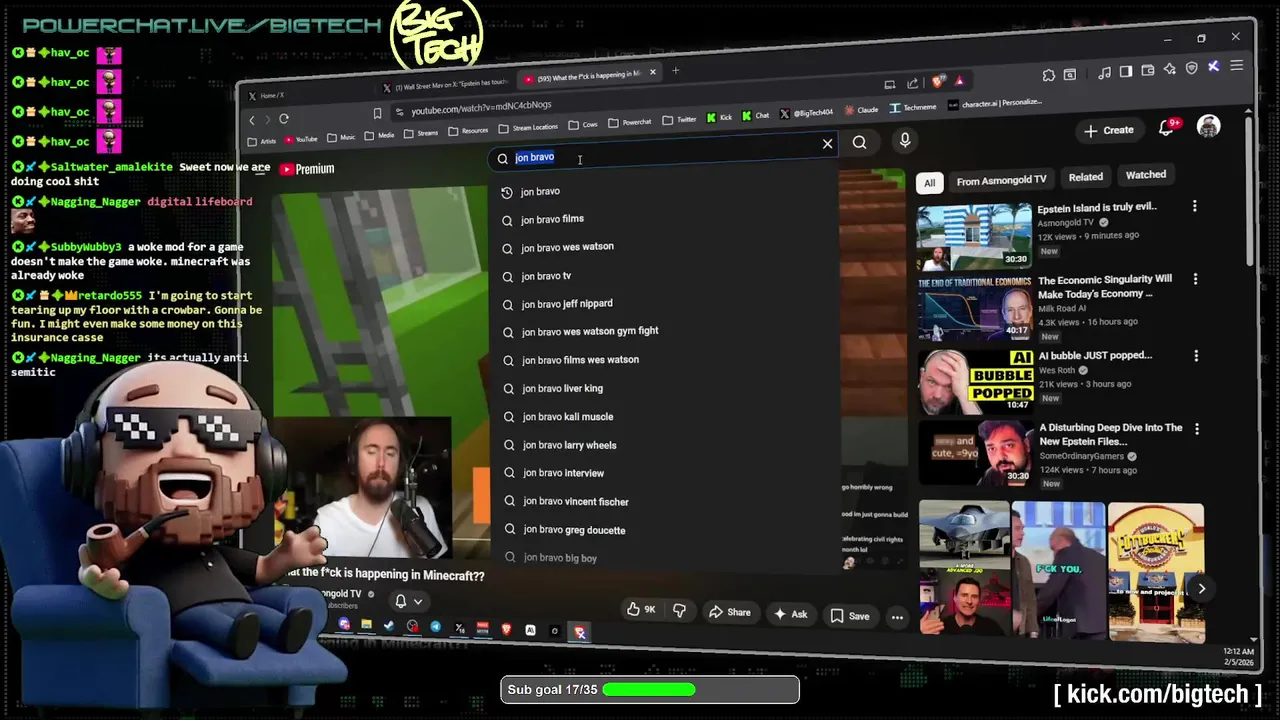Click the YouTube search magnifier button
The width and height of the screenshot is (1280, 720).
pos(859,143)
